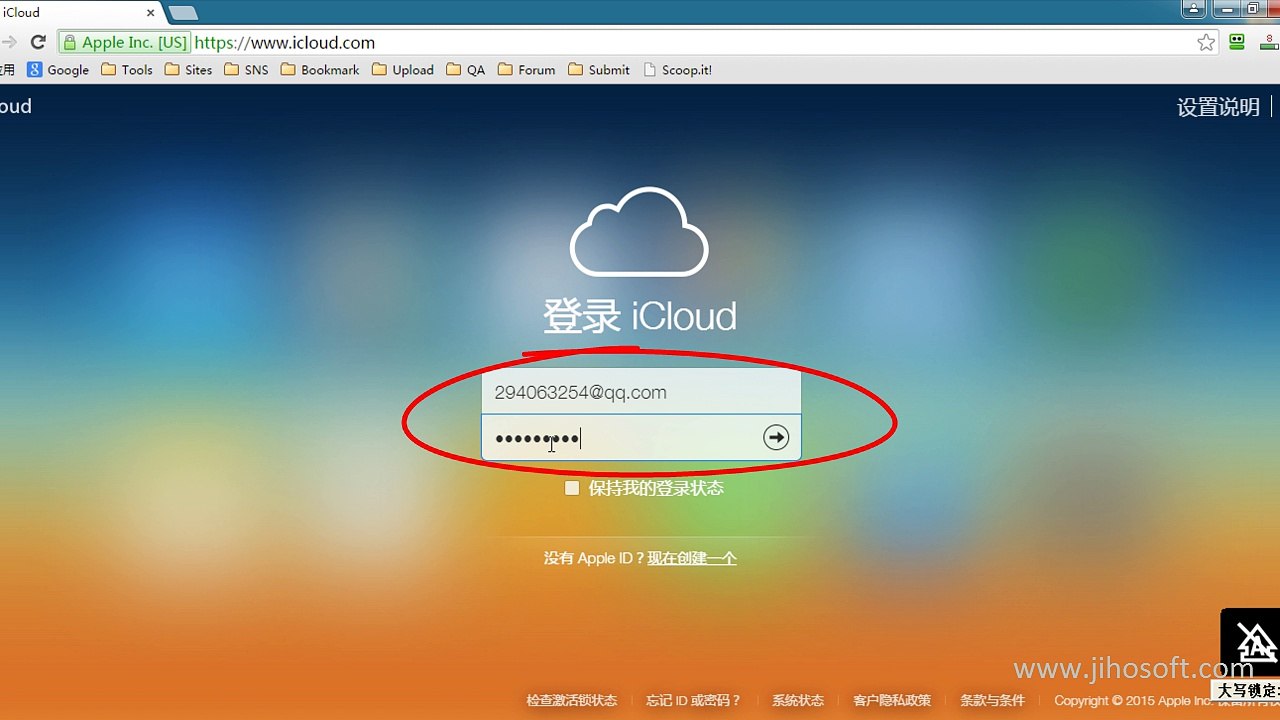Click the Google bookmark icon
The image size is (1280, 720).
click(58, 70)
